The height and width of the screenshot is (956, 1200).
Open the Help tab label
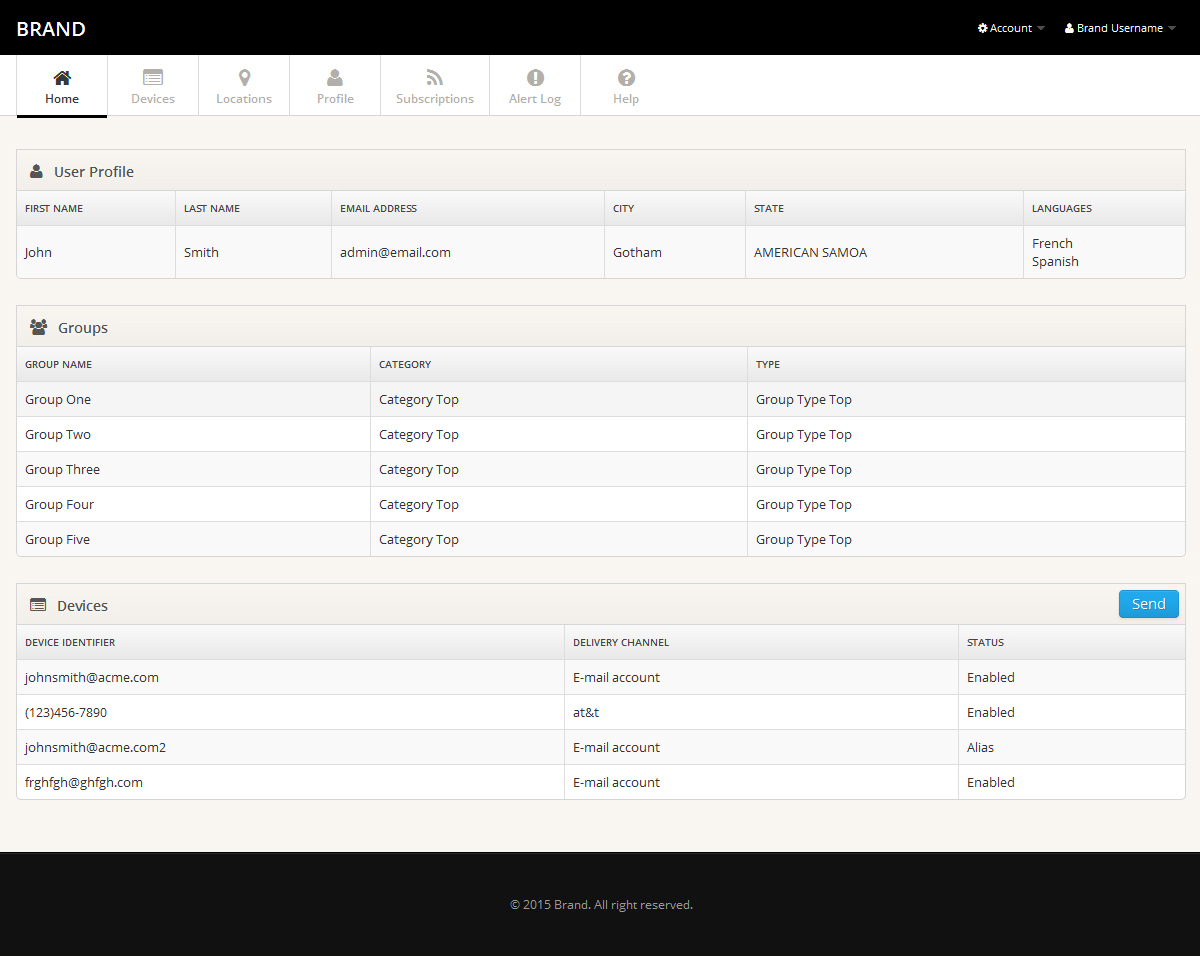click(626, 99)
